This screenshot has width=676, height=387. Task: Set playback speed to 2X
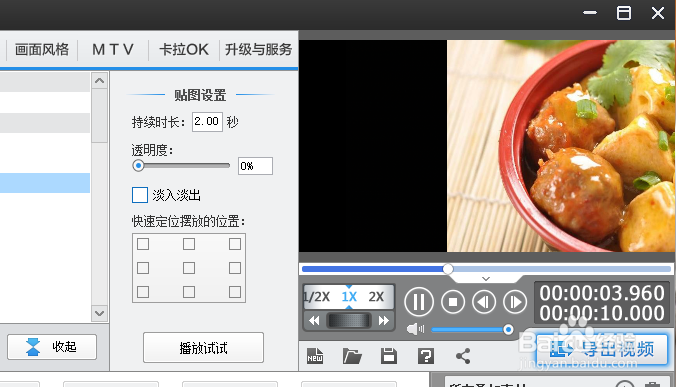pos(376,296)
